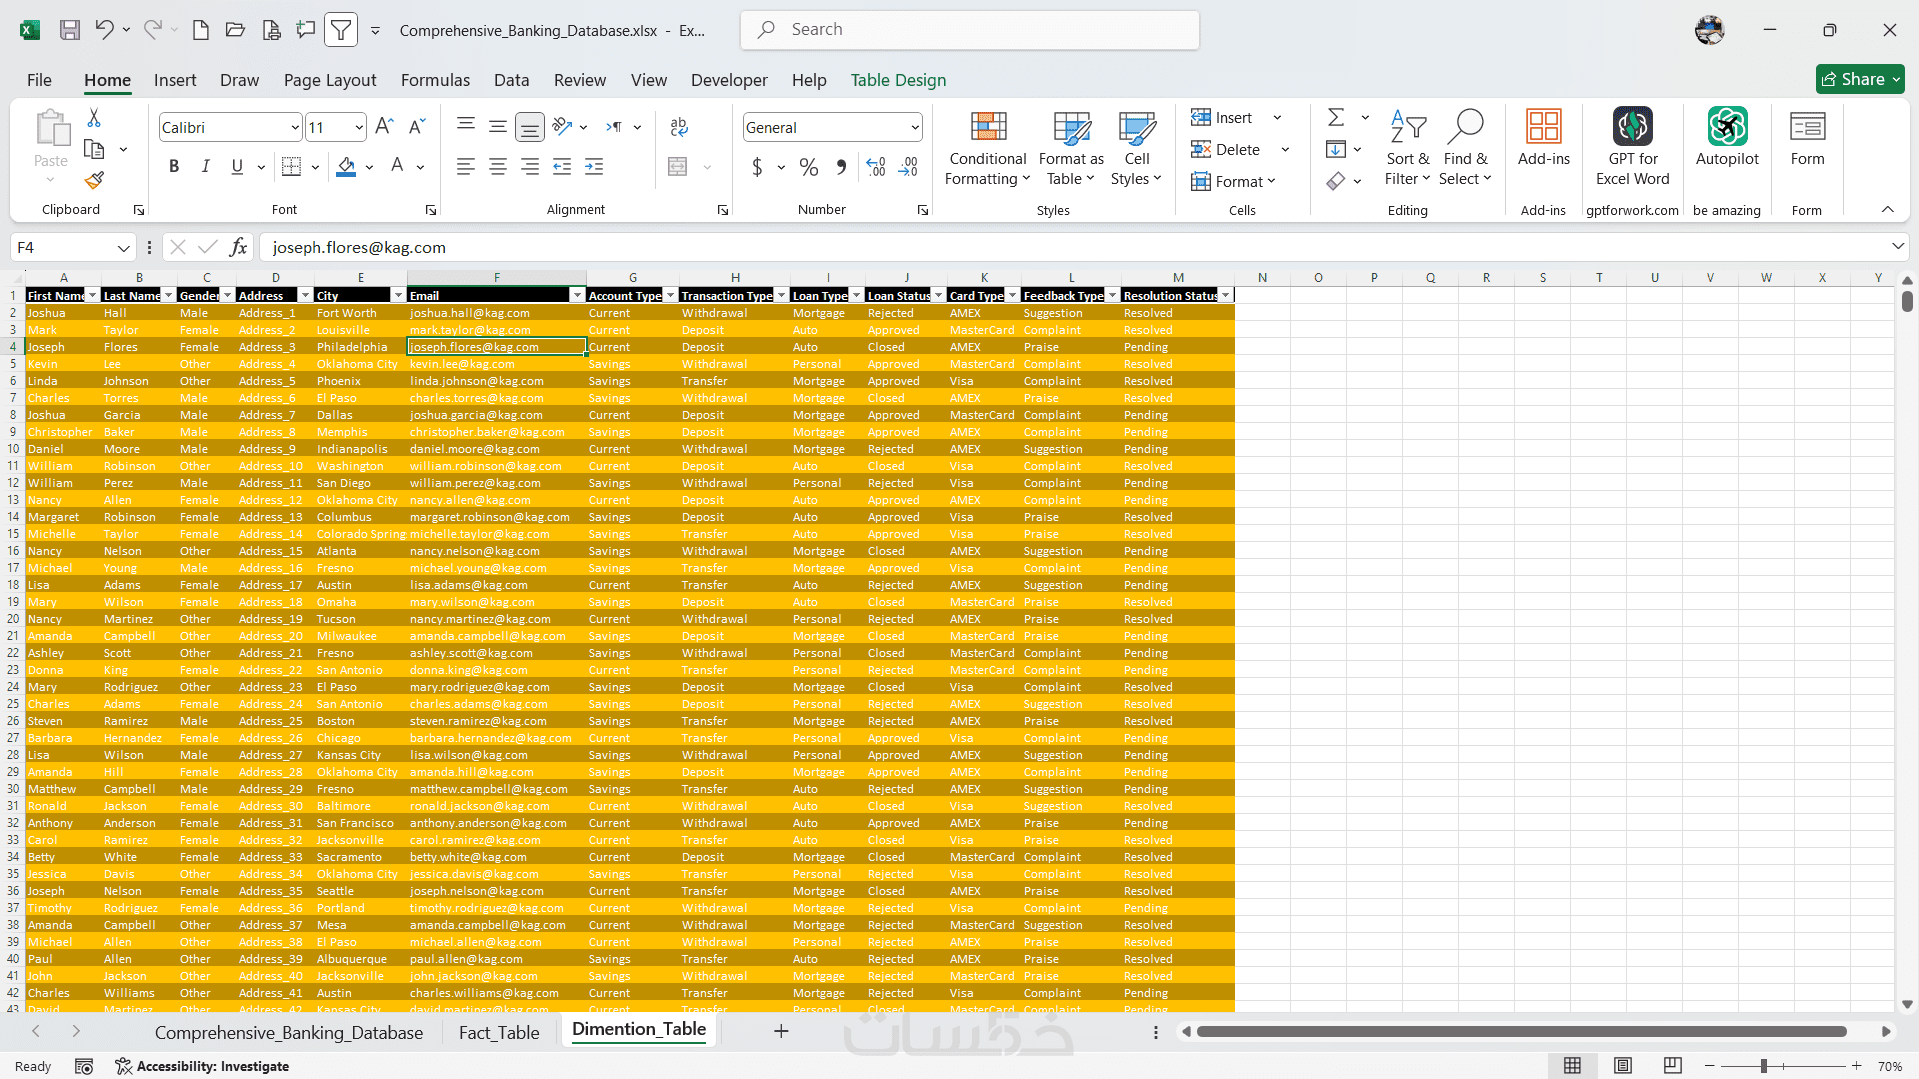Launch the Autopilot add-in
The width and height of the screenshot is (1919, 1079).
(1727, 139)
